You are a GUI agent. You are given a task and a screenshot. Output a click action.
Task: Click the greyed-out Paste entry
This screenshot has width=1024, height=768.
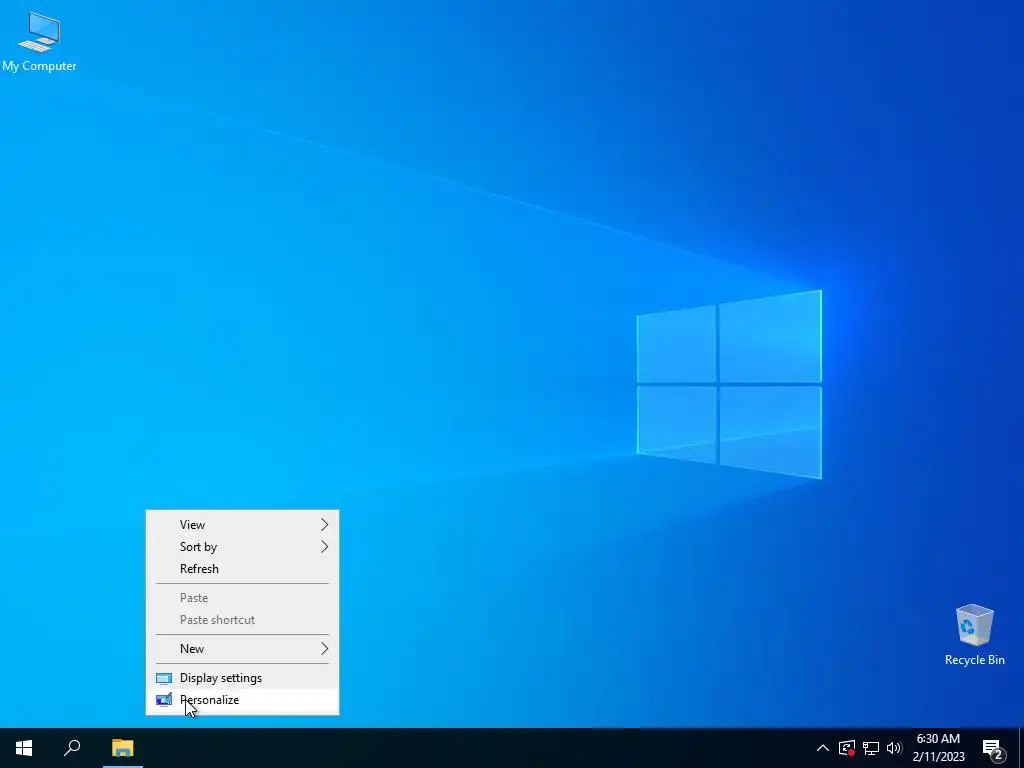click(x=242, y=598)
